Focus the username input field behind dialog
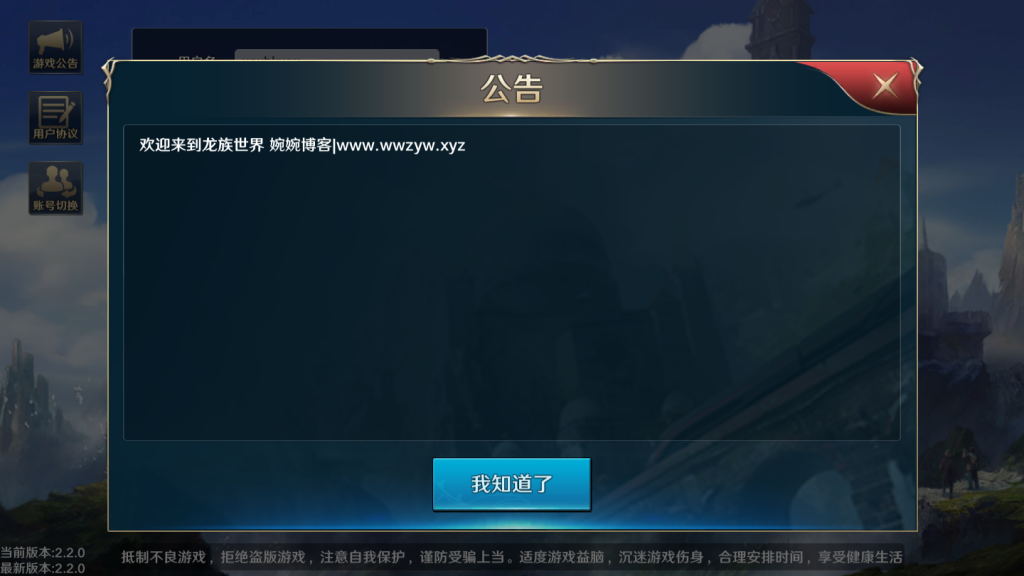This screenshot has height=576, width=1024. (x=337, y=55)
